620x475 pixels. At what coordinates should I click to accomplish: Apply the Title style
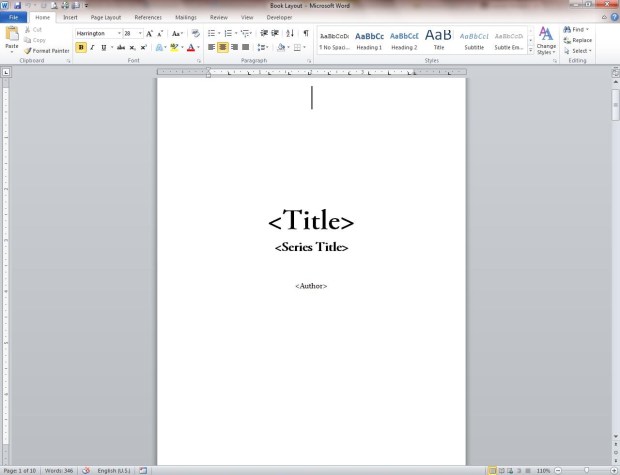439,40
